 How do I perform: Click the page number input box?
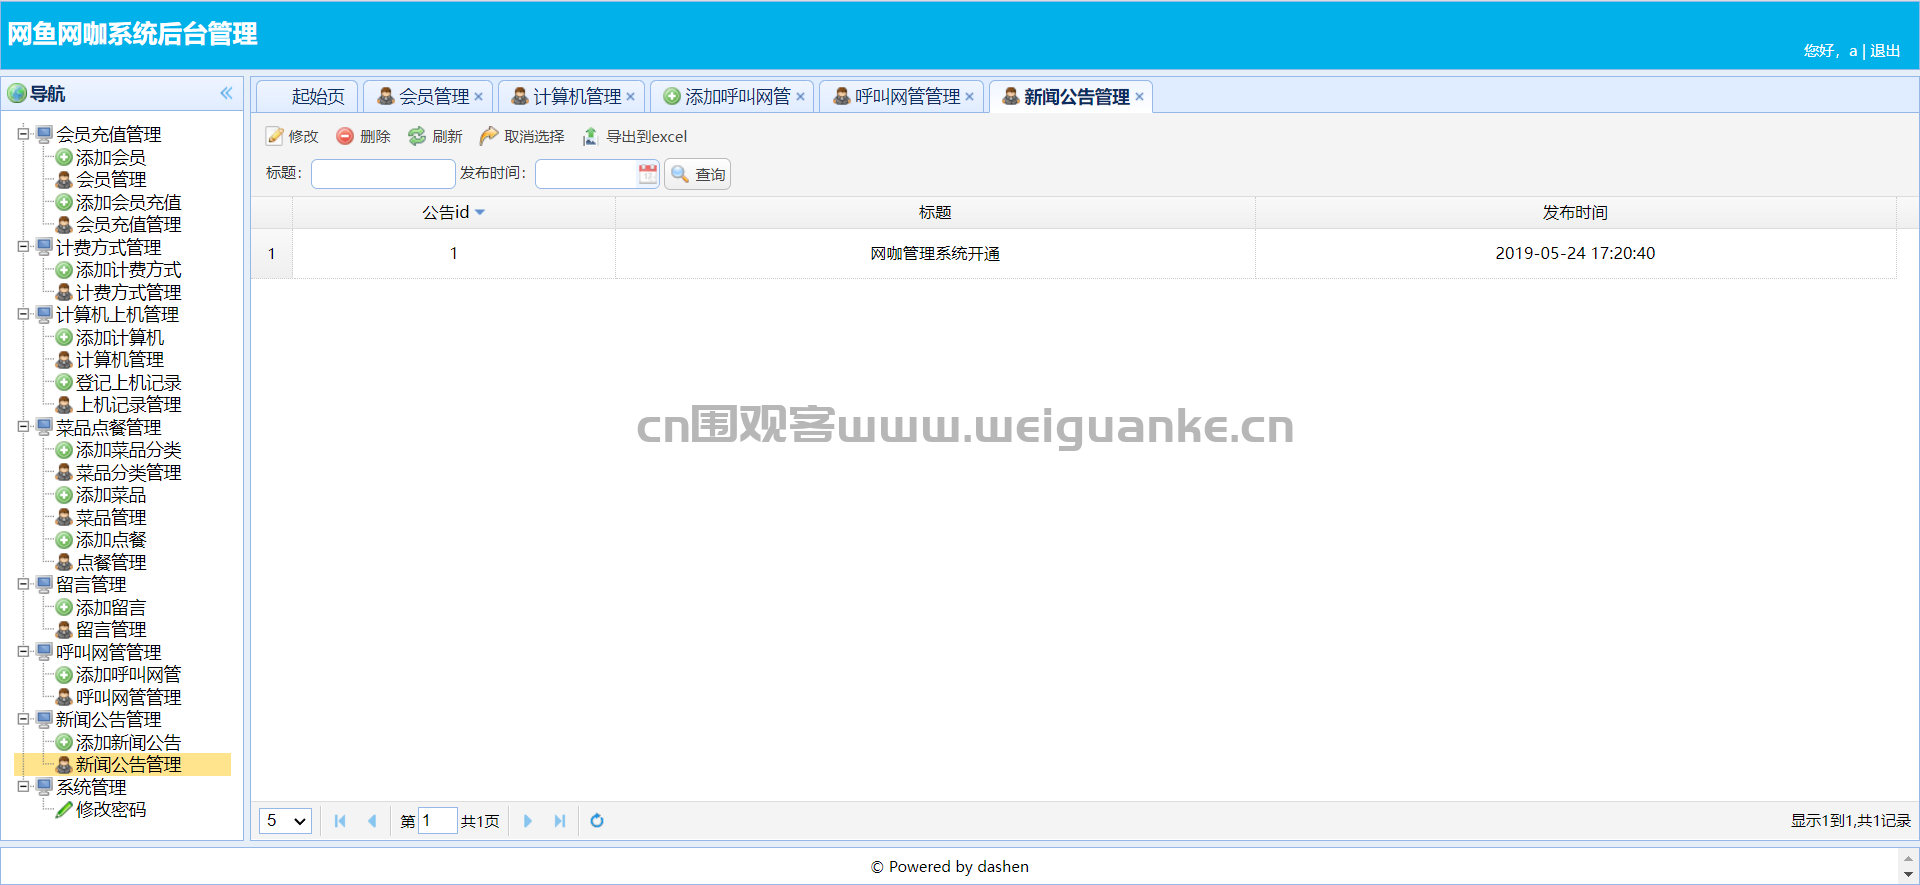438,821
